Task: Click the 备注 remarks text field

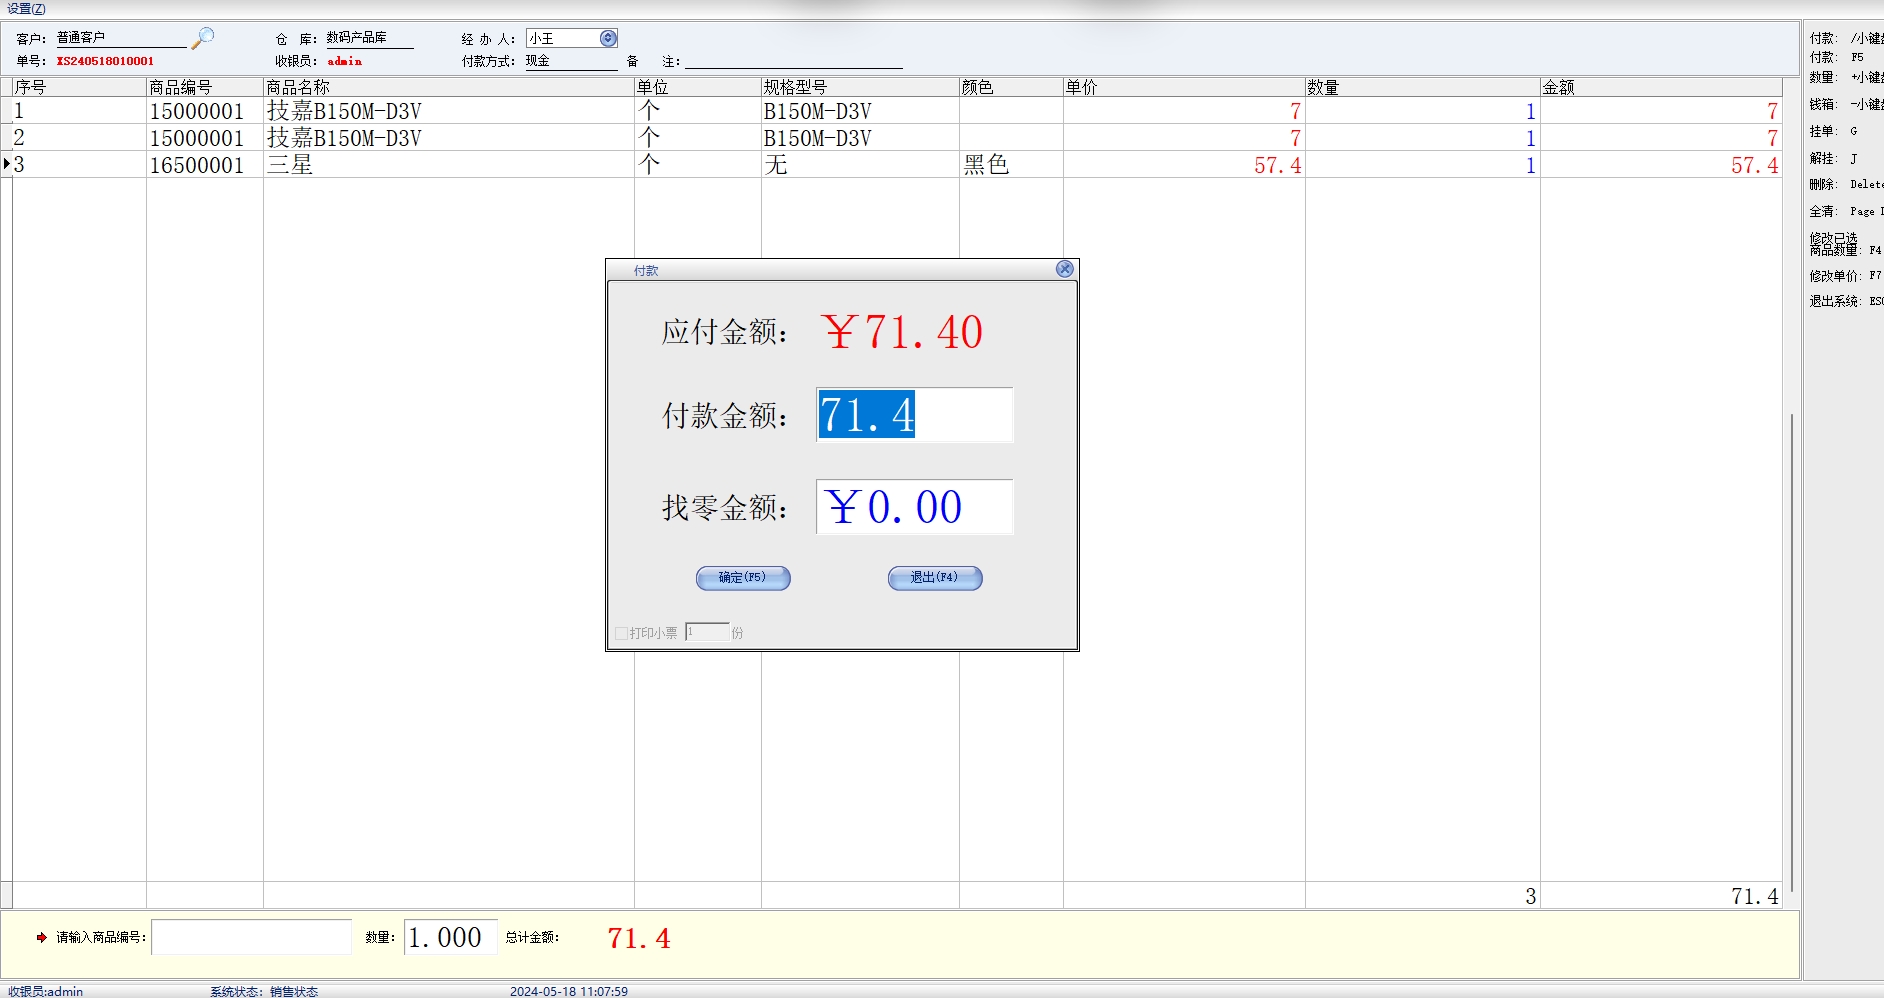Action: coord(793,61)
